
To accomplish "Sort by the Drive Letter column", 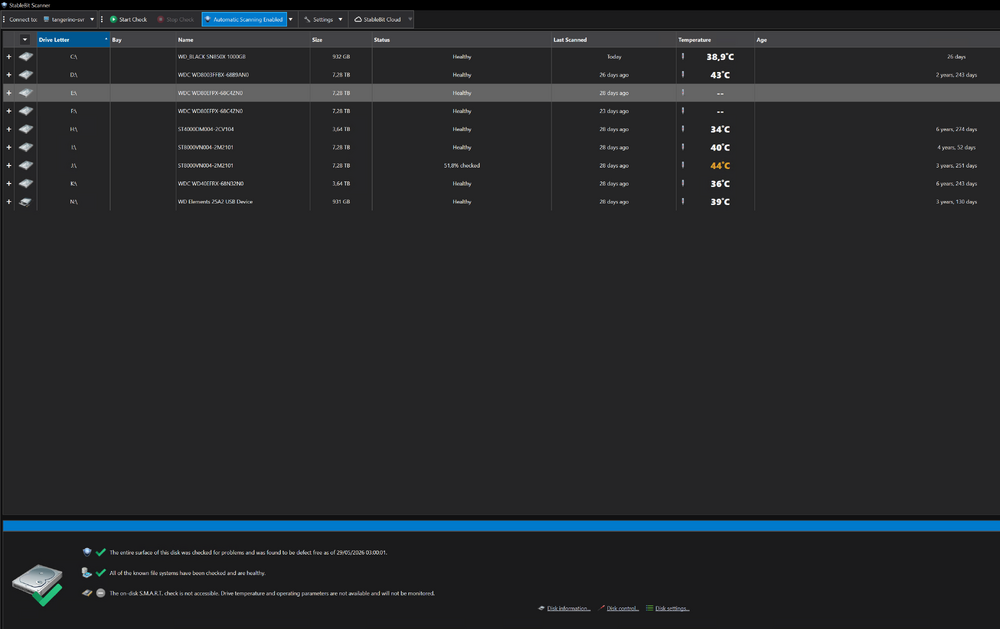I will coord(73,40).
